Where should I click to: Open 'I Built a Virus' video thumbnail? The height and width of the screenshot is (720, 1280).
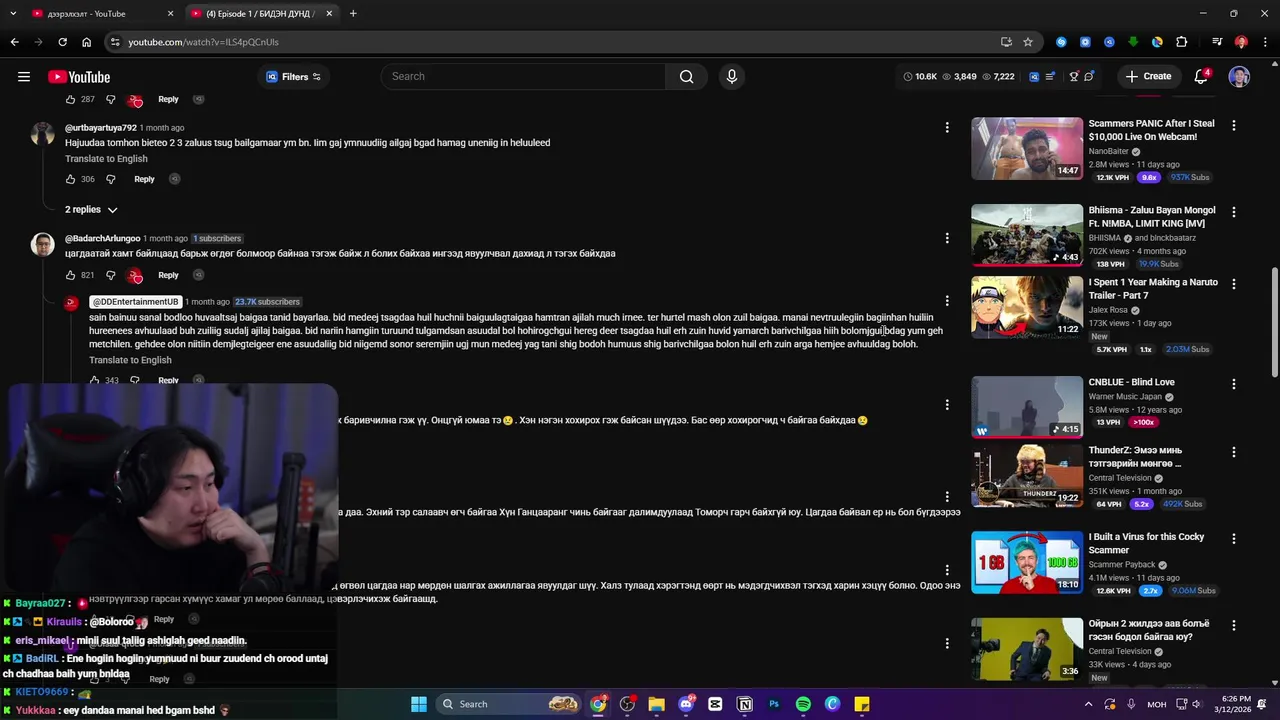click(1027, 562)
